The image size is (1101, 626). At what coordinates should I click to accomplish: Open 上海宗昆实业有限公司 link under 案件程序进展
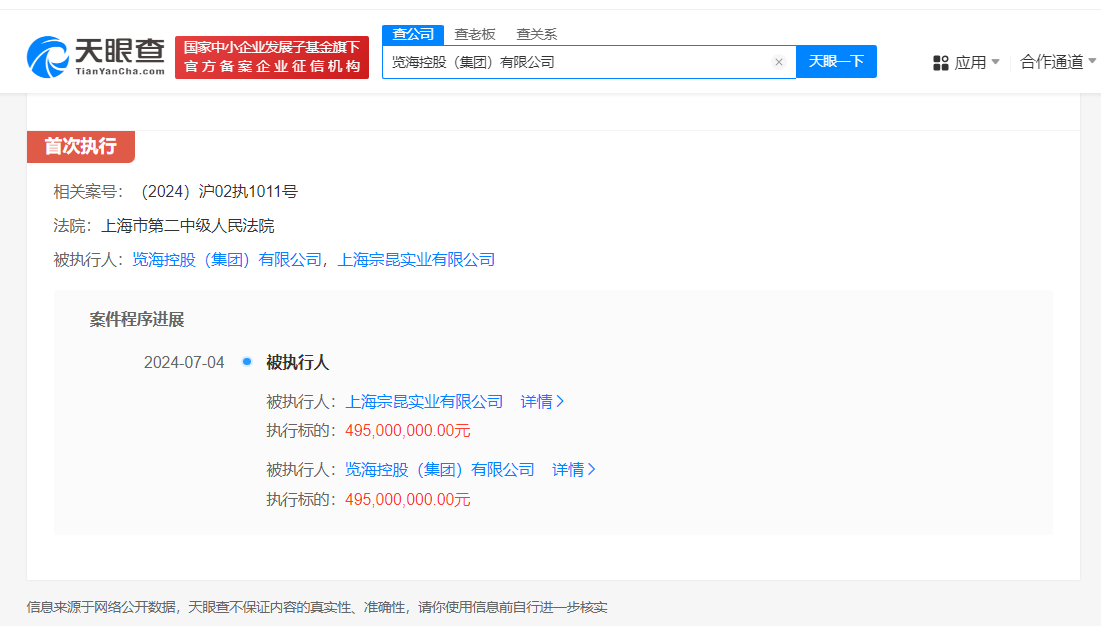(424, 402)
